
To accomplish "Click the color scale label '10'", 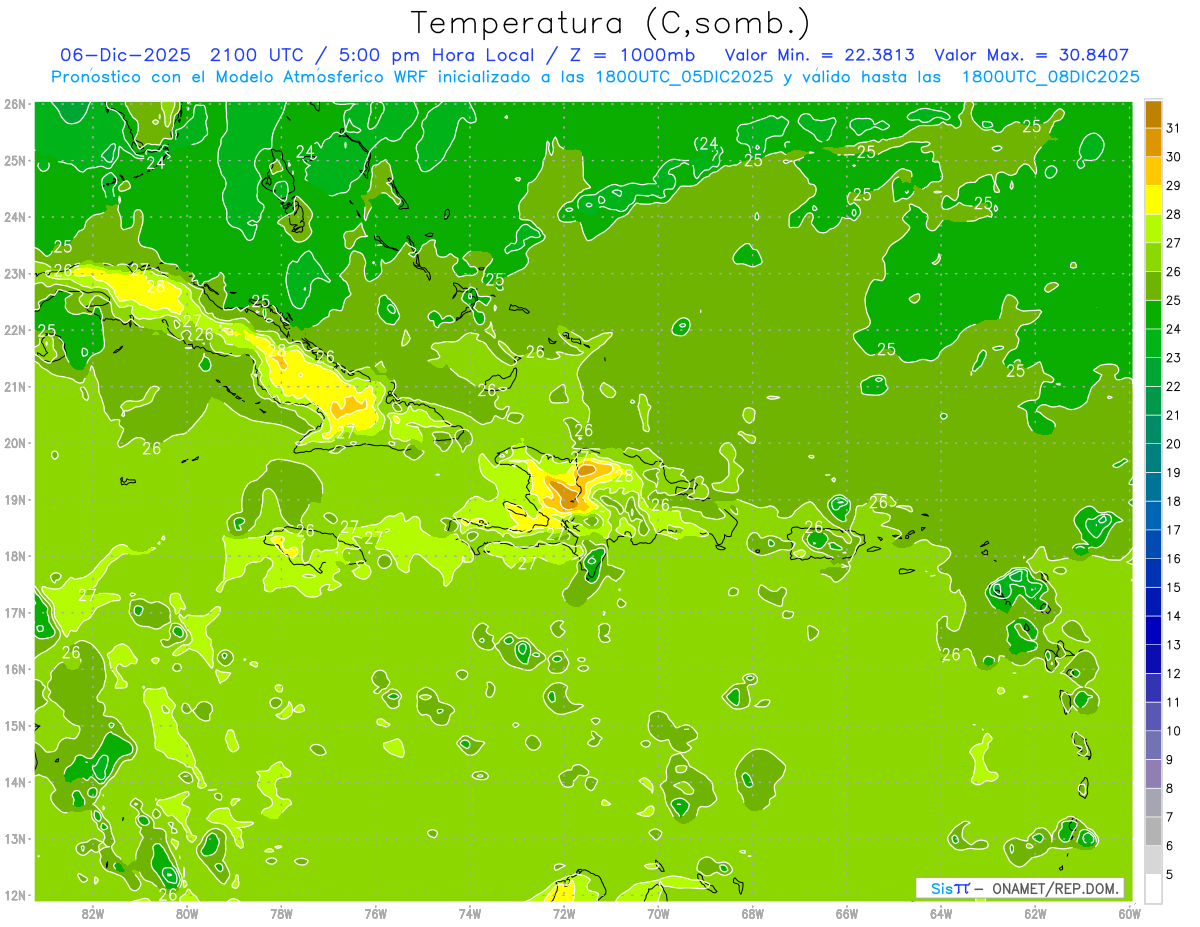I will point(1174,731).
